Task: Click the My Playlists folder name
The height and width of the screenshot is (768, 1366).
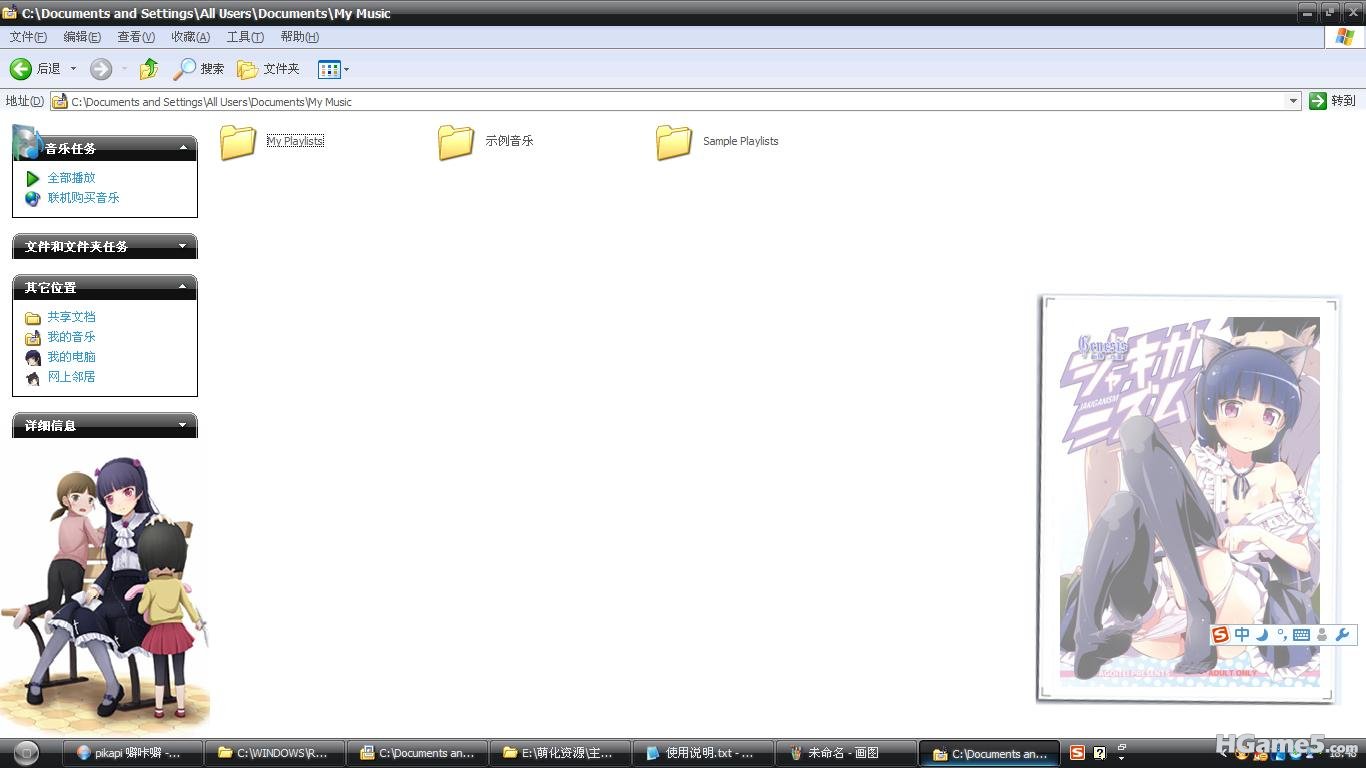Action: tap(295, 141)
